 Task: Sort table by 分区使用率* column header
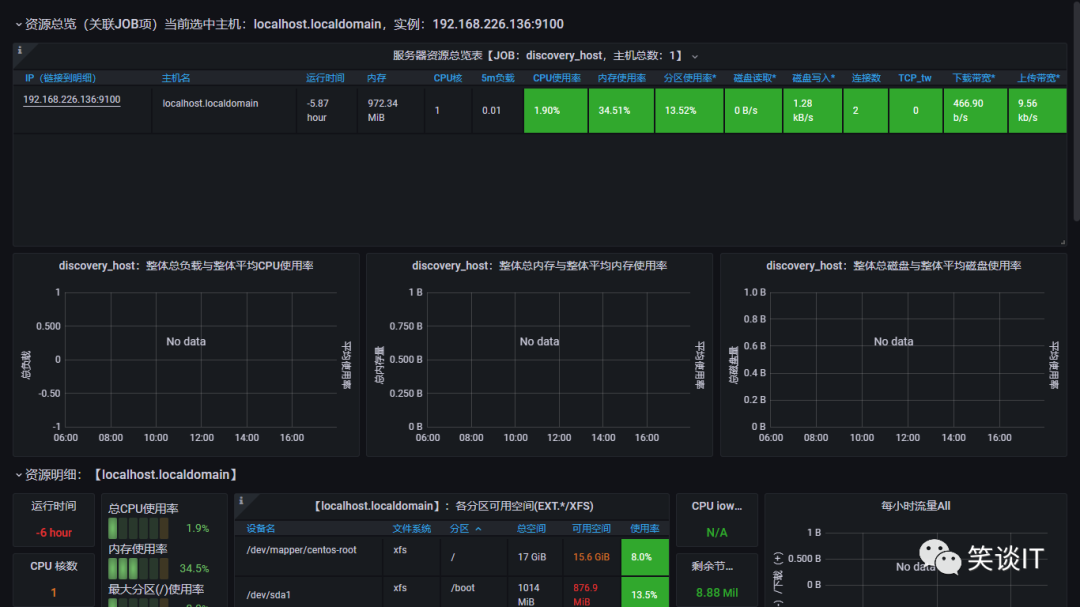pyautogui.click(x=689, y=78)
